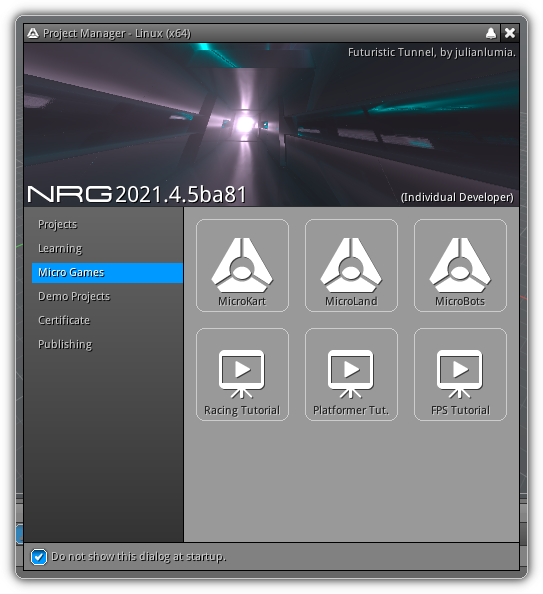Click the Futuristic Tunnel banner image
543x594 pixels.
(271, 124)
